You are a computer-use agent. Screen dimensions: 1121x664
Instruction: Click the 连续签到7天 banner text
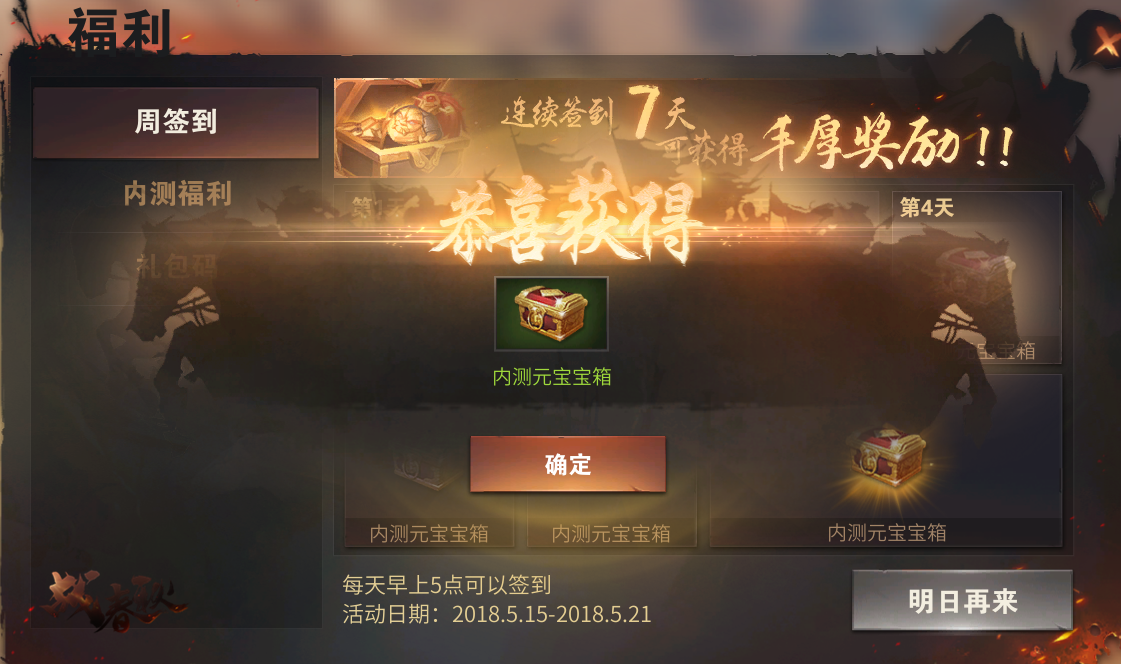click(598, 112)
